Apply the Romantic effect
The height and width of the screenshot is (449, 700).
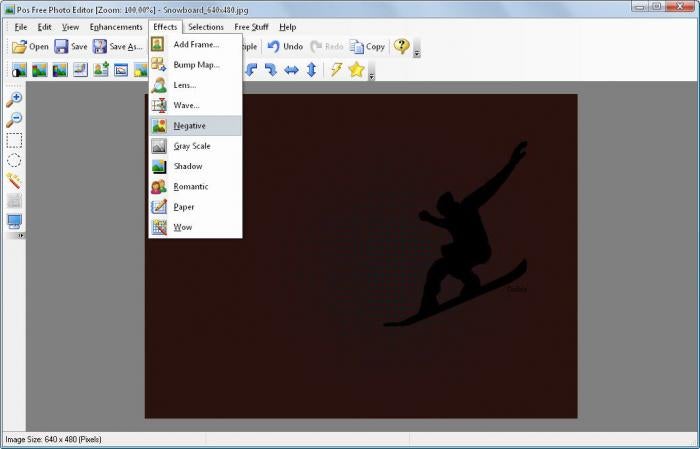(x=196, y=187)
